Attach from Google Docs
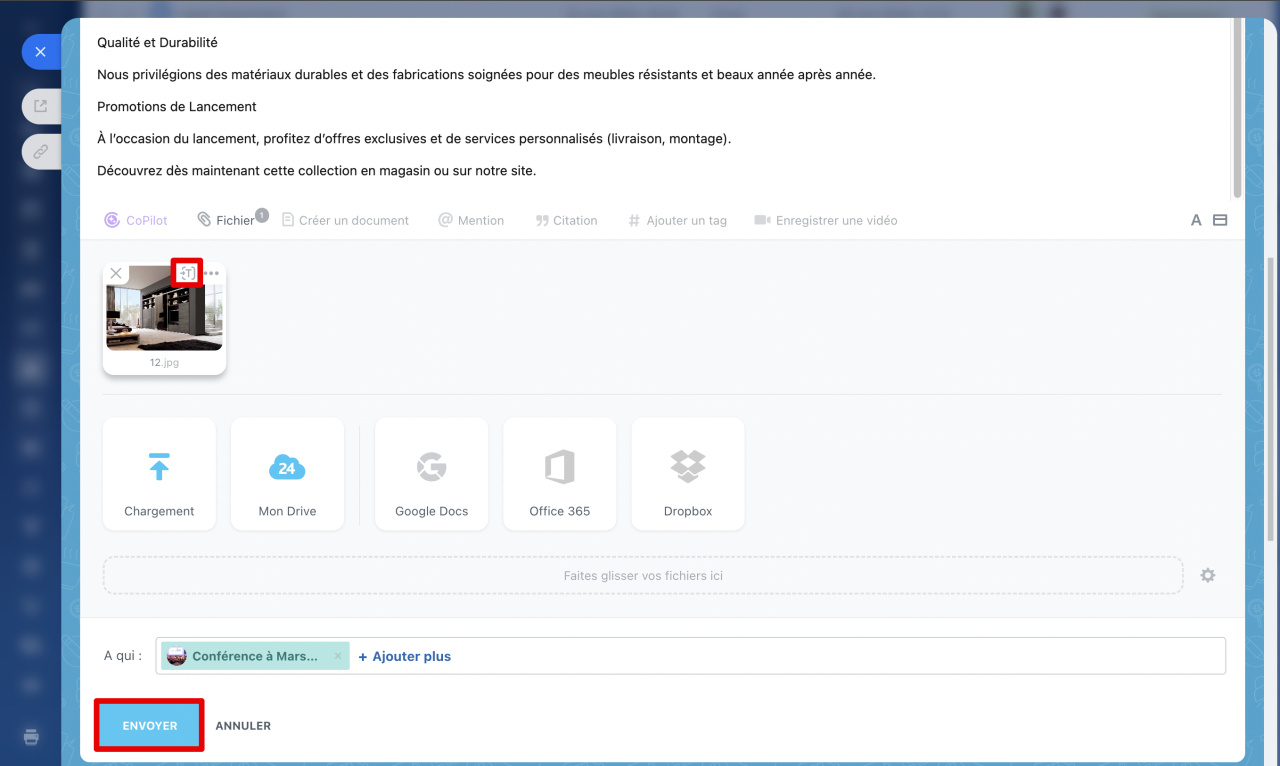The width and height of the screenshot is (1280, 766). [x=431, y=474]
